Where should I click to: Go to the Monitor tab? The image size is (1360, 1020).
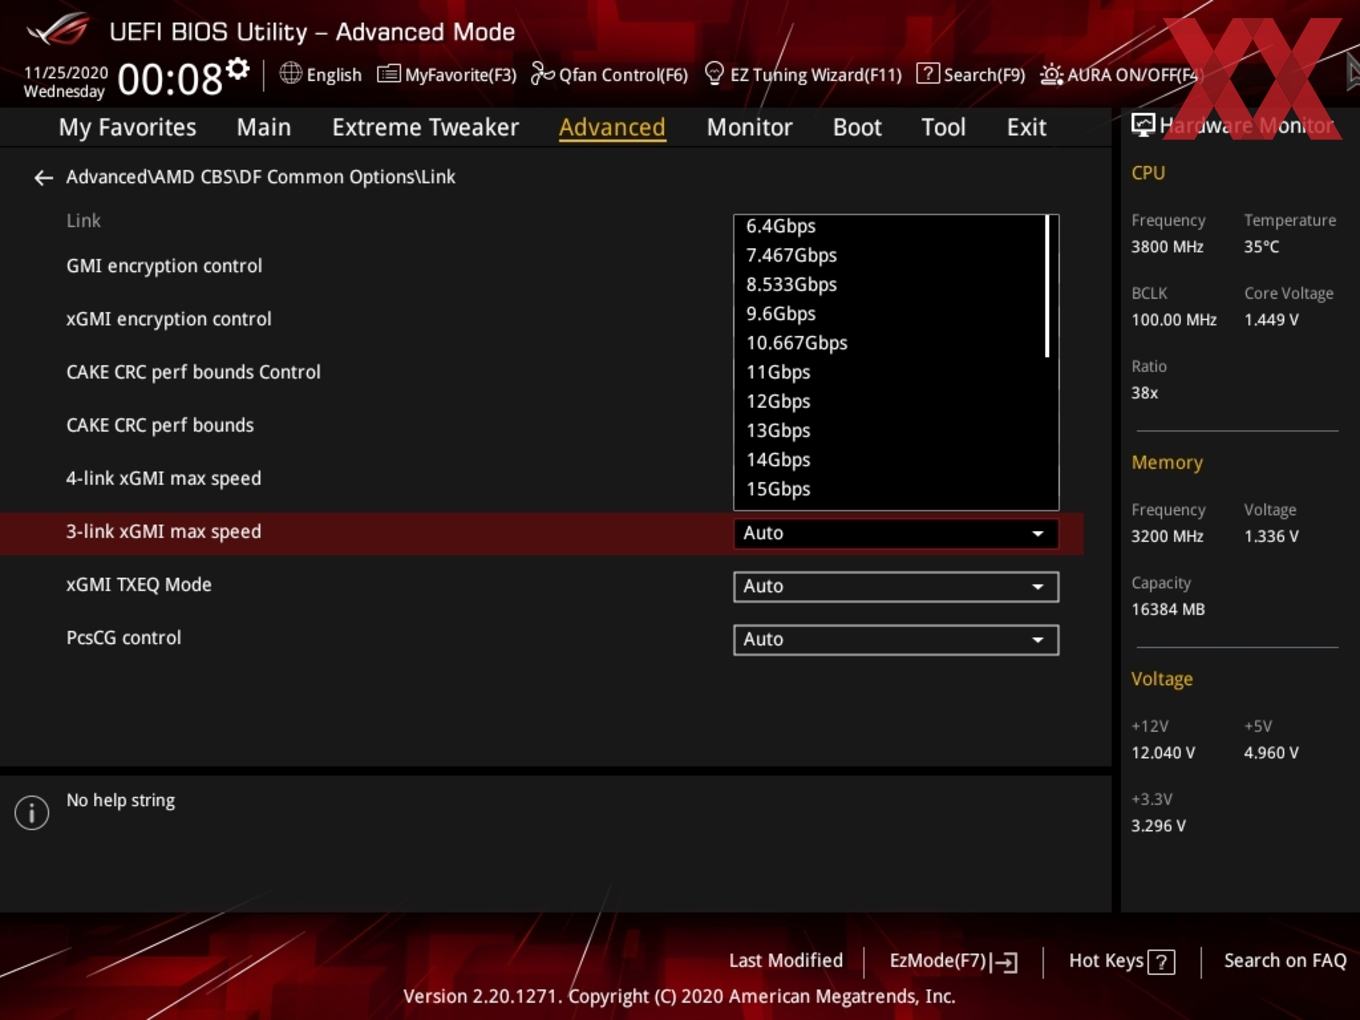(x=749, y=127)
